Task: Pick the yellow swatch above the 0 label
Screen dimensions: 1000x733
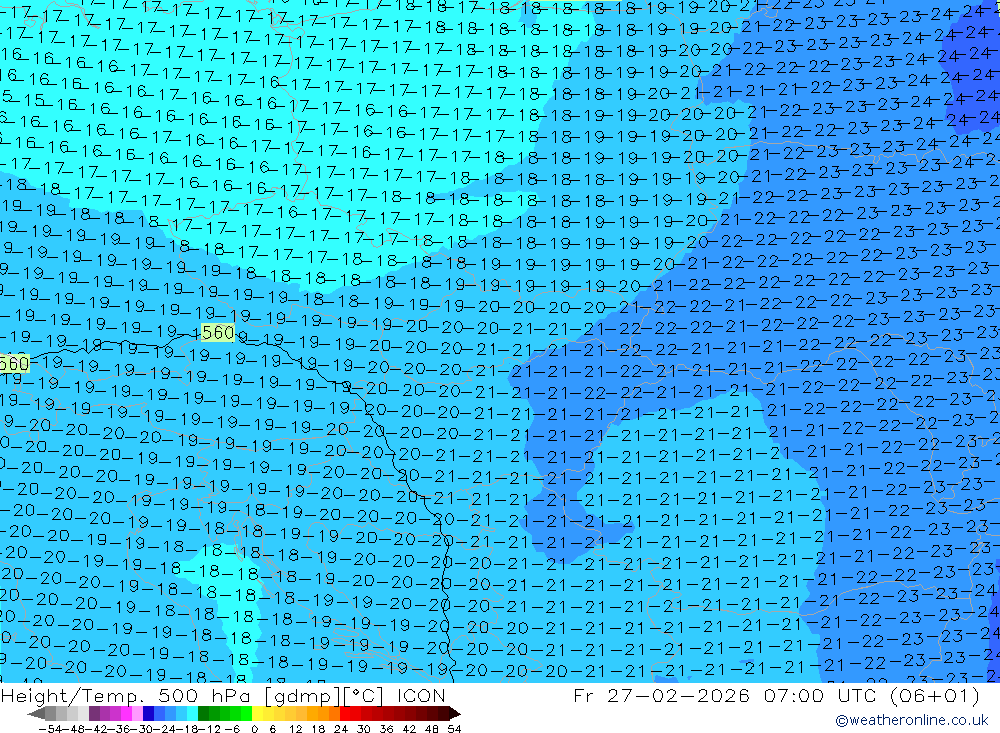Action: point(257,714)
